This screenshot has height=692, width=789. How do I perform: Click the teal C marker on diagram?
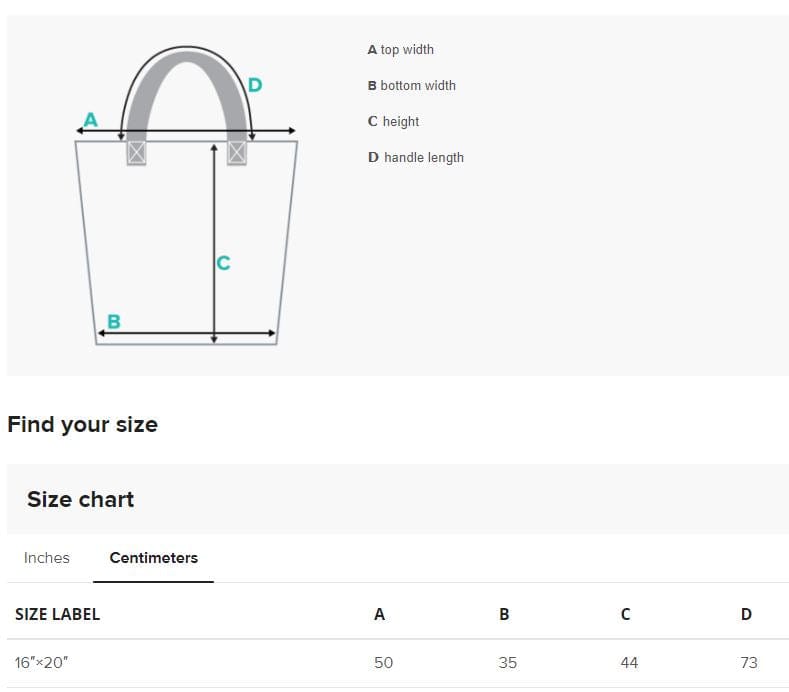coord(223,263)
